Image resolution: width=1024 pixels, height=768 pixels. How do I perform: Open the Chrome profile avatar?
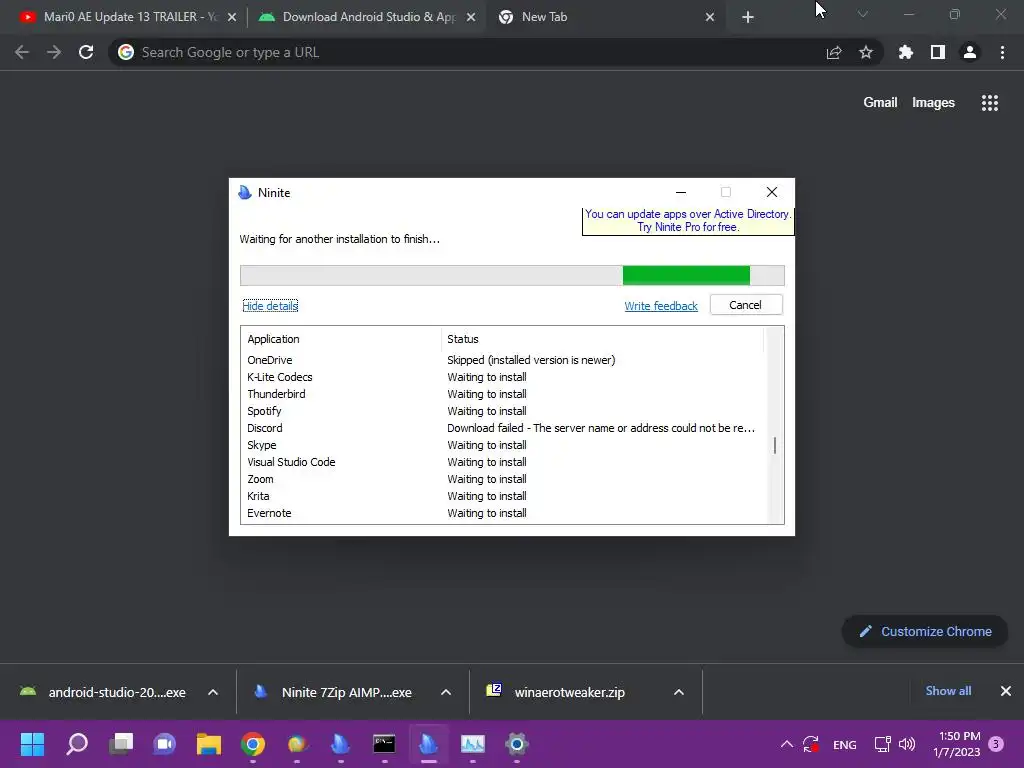click(970, 52)
